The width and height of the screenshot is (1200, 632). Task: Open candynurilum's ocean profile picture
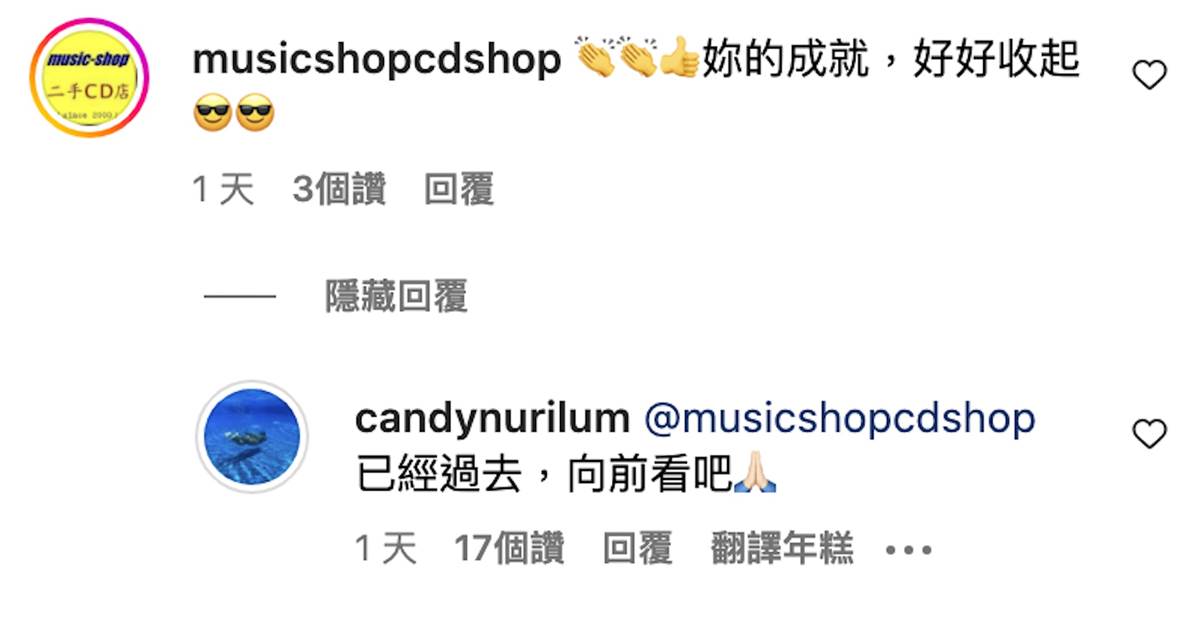252,437
